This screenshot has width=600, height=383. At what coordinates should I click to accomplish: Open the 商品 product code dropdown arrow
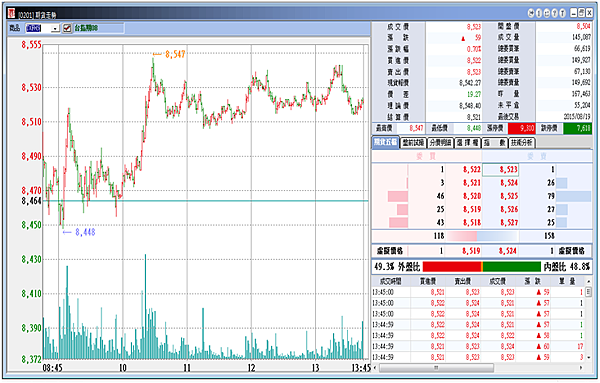point(56,29)
